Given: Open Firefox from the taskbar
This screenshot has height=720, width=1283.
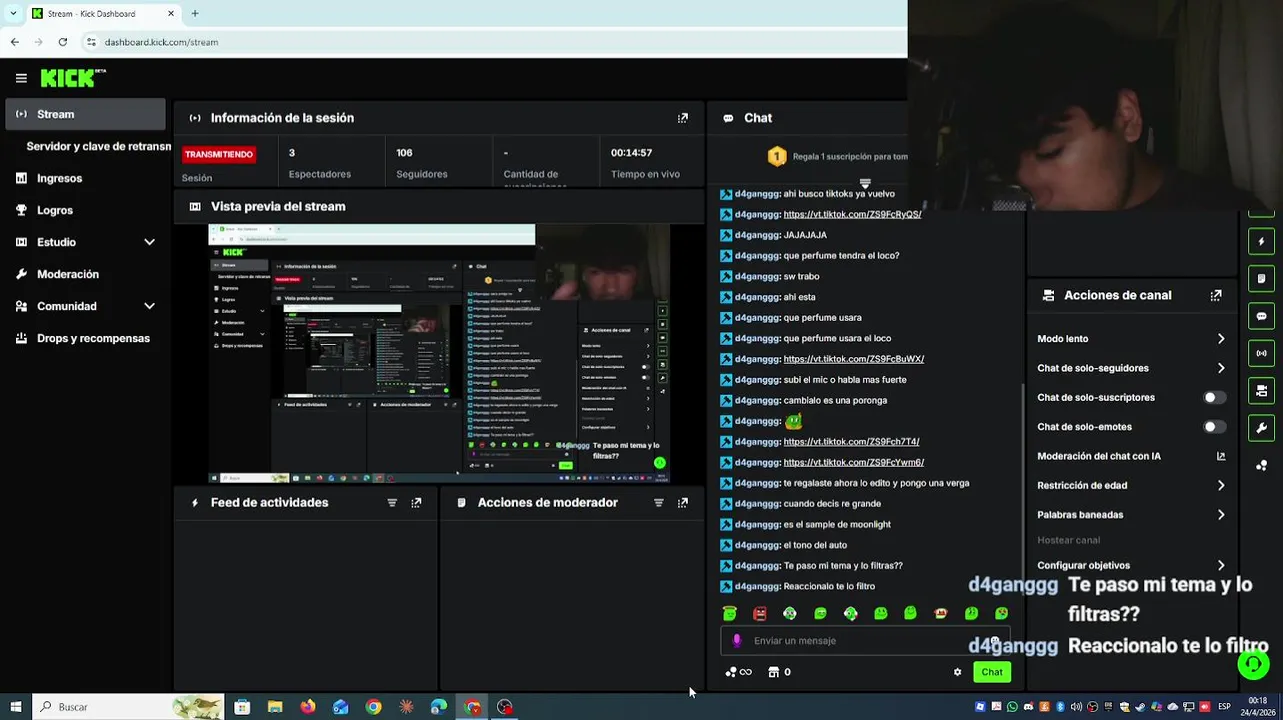Looking at the screenshot, I should [x=308, y=707].
